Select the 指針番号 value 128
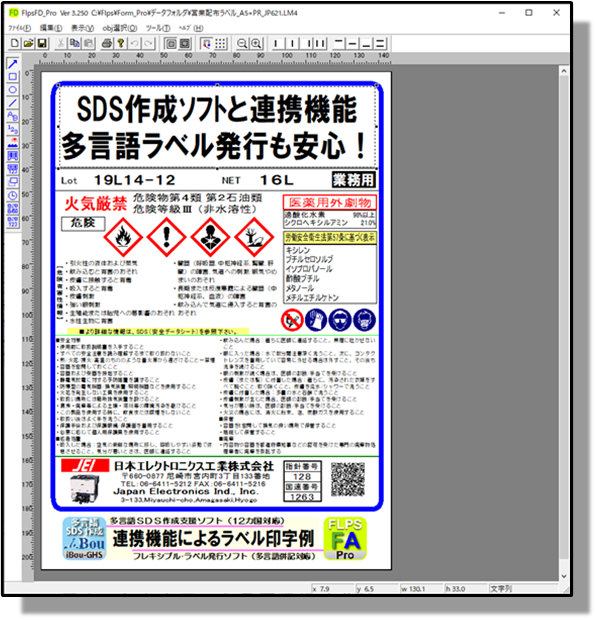 303,477
